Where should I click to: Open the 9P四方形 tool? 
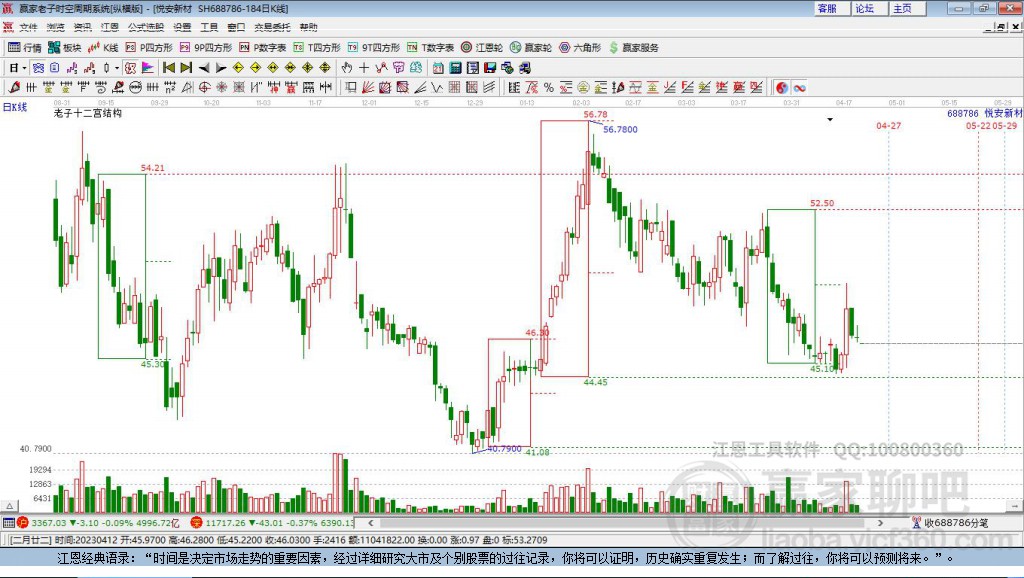(x=206, y=48)
